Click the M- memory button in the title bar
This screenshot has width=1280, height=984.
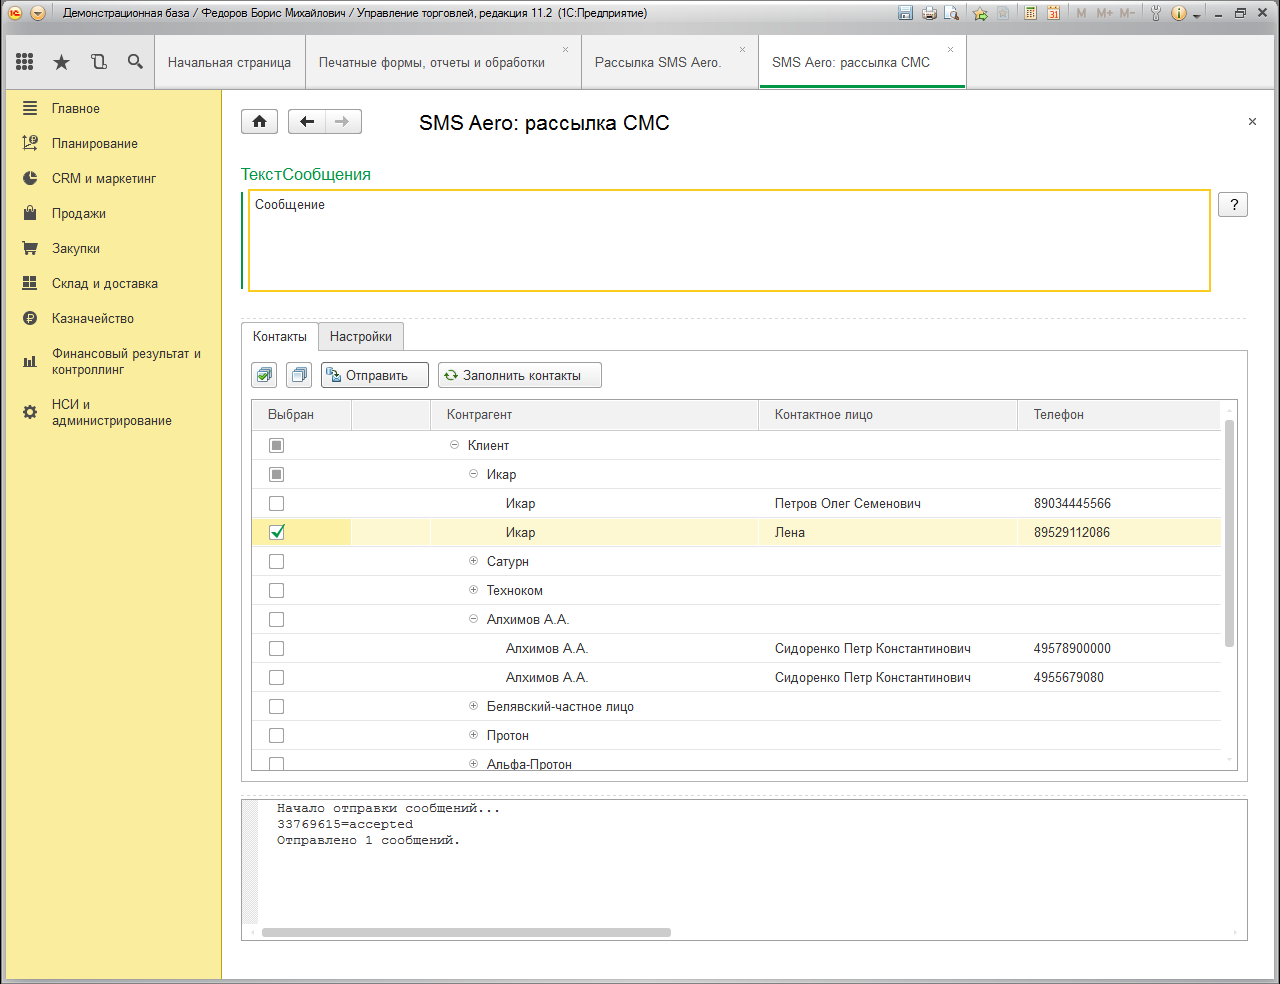[1127, 13]
